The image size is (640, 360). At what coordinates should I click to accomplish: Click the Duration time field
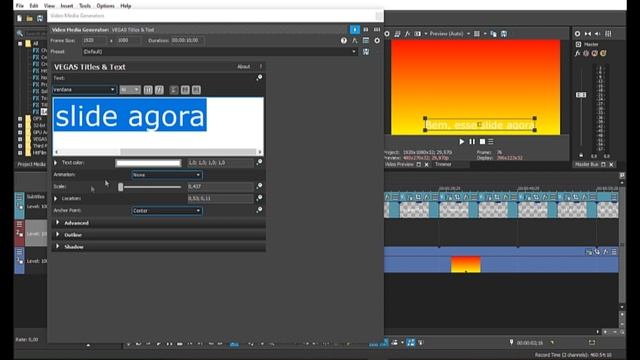coord(187,40)
